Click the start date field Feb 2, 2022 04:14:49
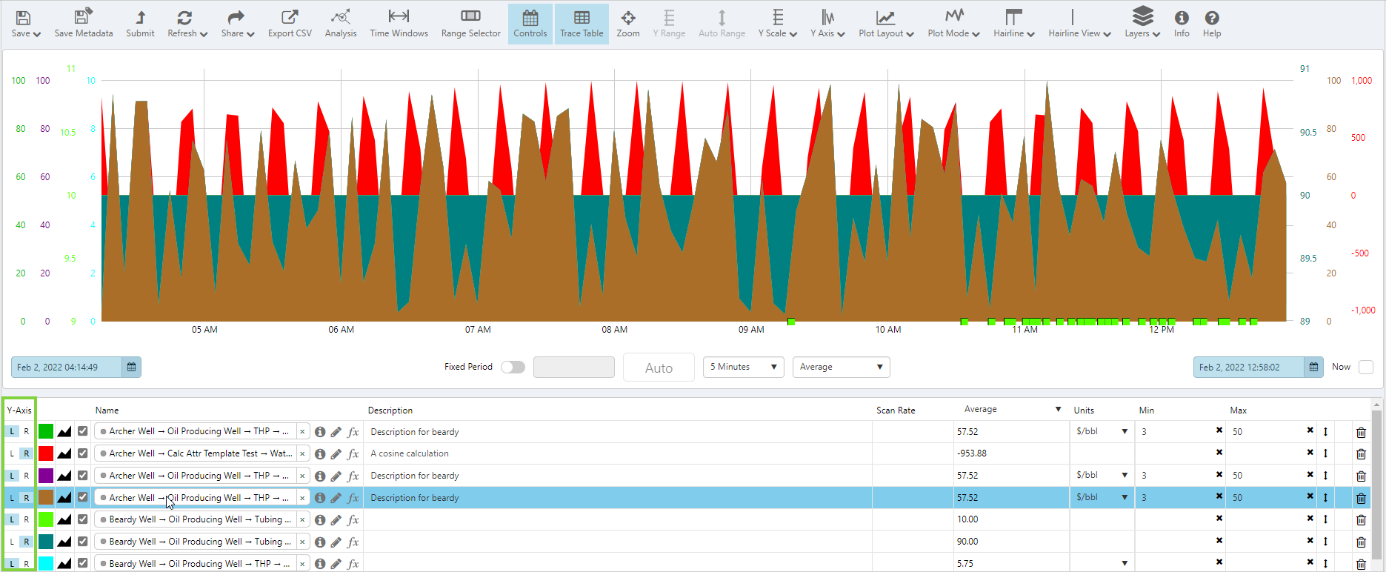Image resolution: width=1386 pixels, height=572 pixels. click(x=68, y=367)
